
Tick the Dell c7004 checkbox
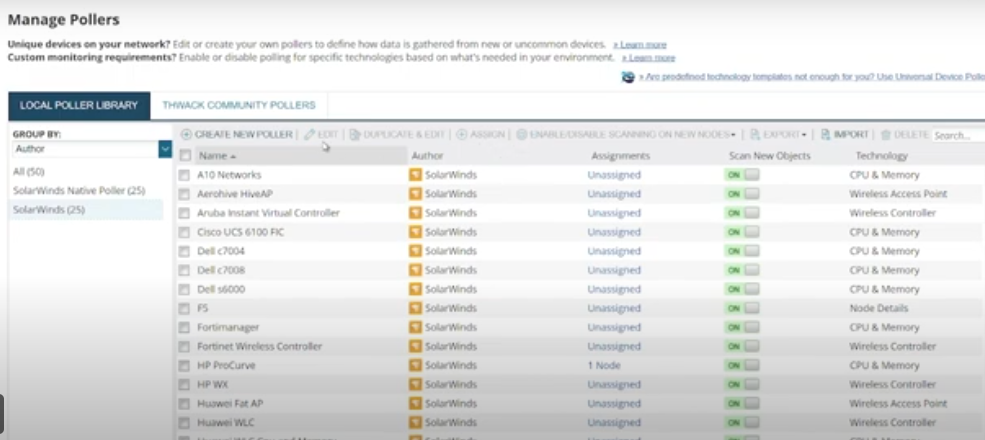pos(183,251)
